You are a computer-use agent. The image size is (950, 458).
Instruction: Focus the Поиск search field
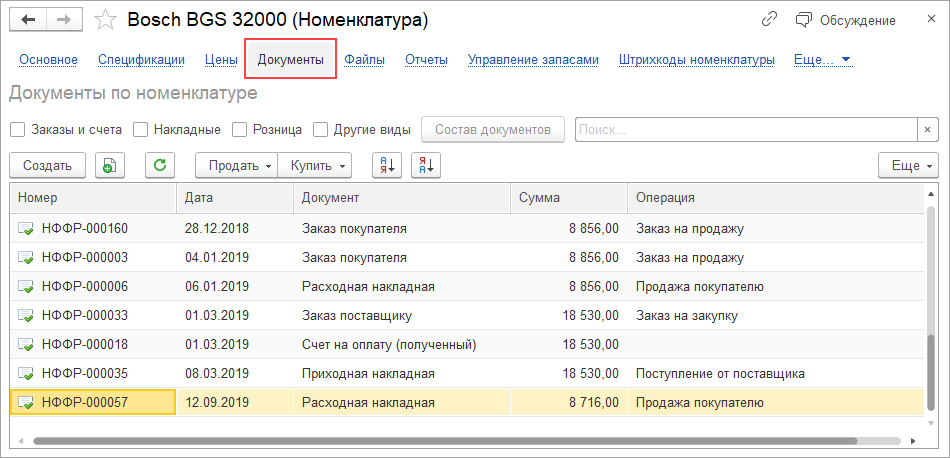click(x=745, y=129)
